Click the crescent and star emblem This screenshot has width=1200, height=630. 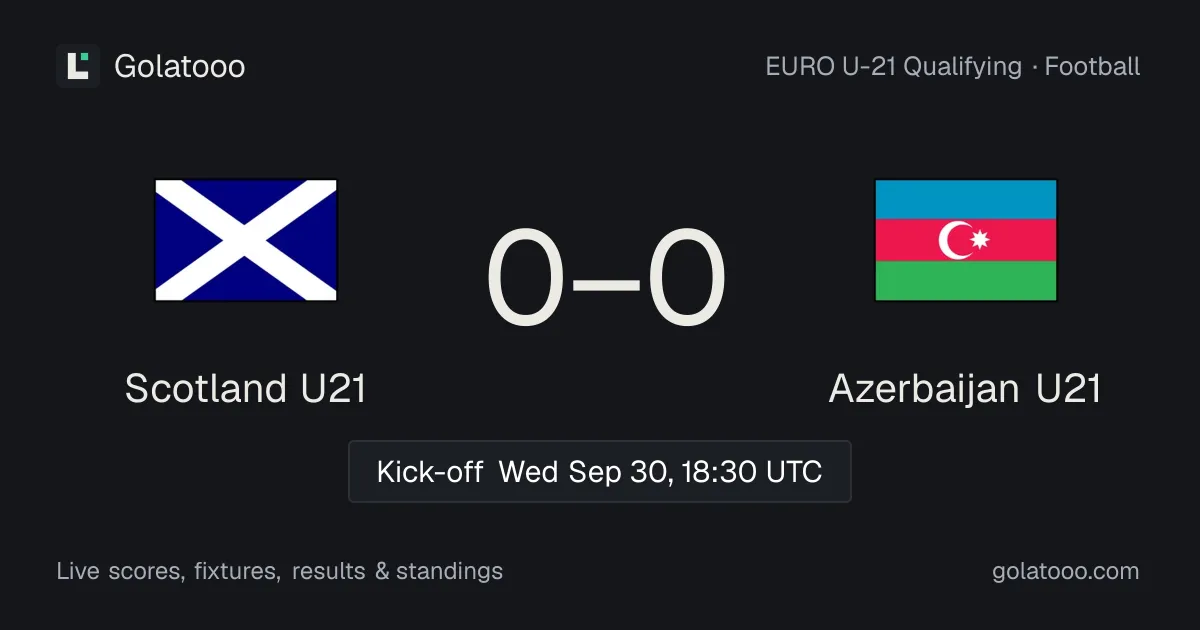[964, 240]
